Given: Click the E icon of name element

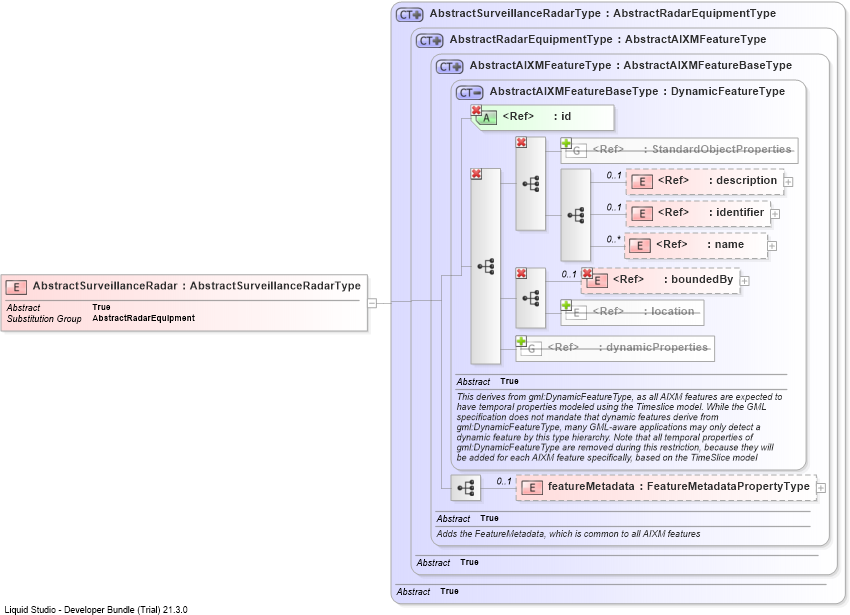Looking at the screenshot, I should (640, 246).
